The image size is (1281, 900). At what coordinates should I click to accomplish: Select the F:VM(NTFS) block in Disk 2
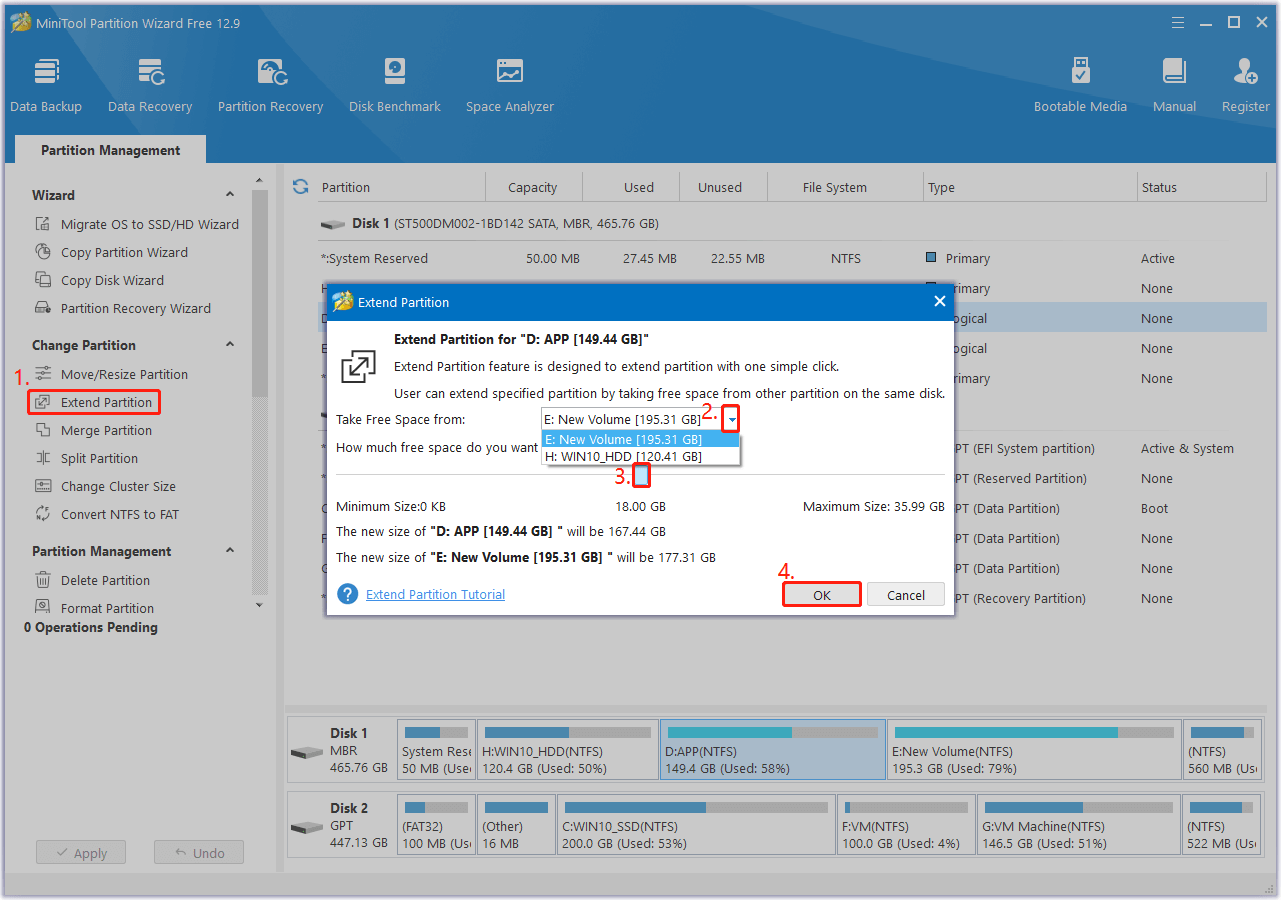pyautogui.click(x=906, y=825)
